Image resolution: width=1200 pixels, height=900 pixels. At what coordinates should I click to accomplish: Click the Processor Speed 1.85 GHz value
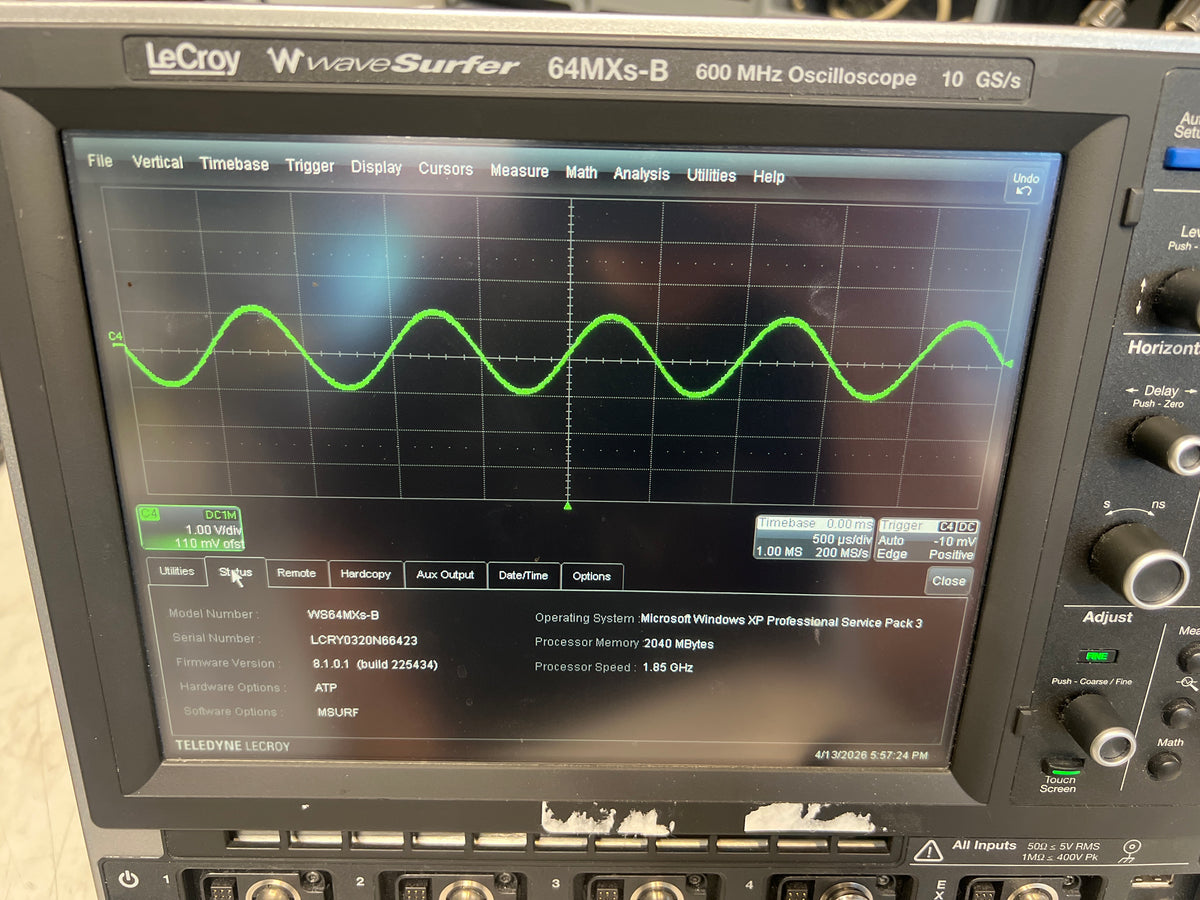pos(668,668)
